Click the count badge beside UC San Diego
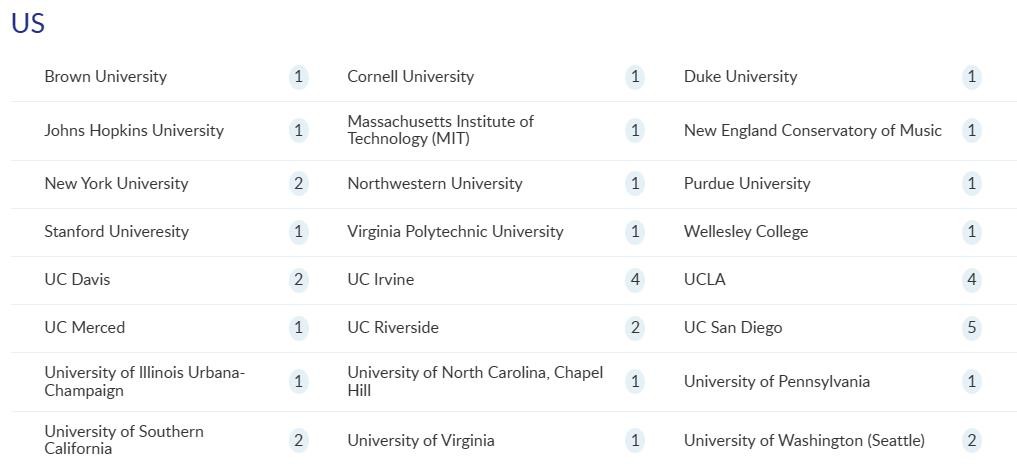 971,328
